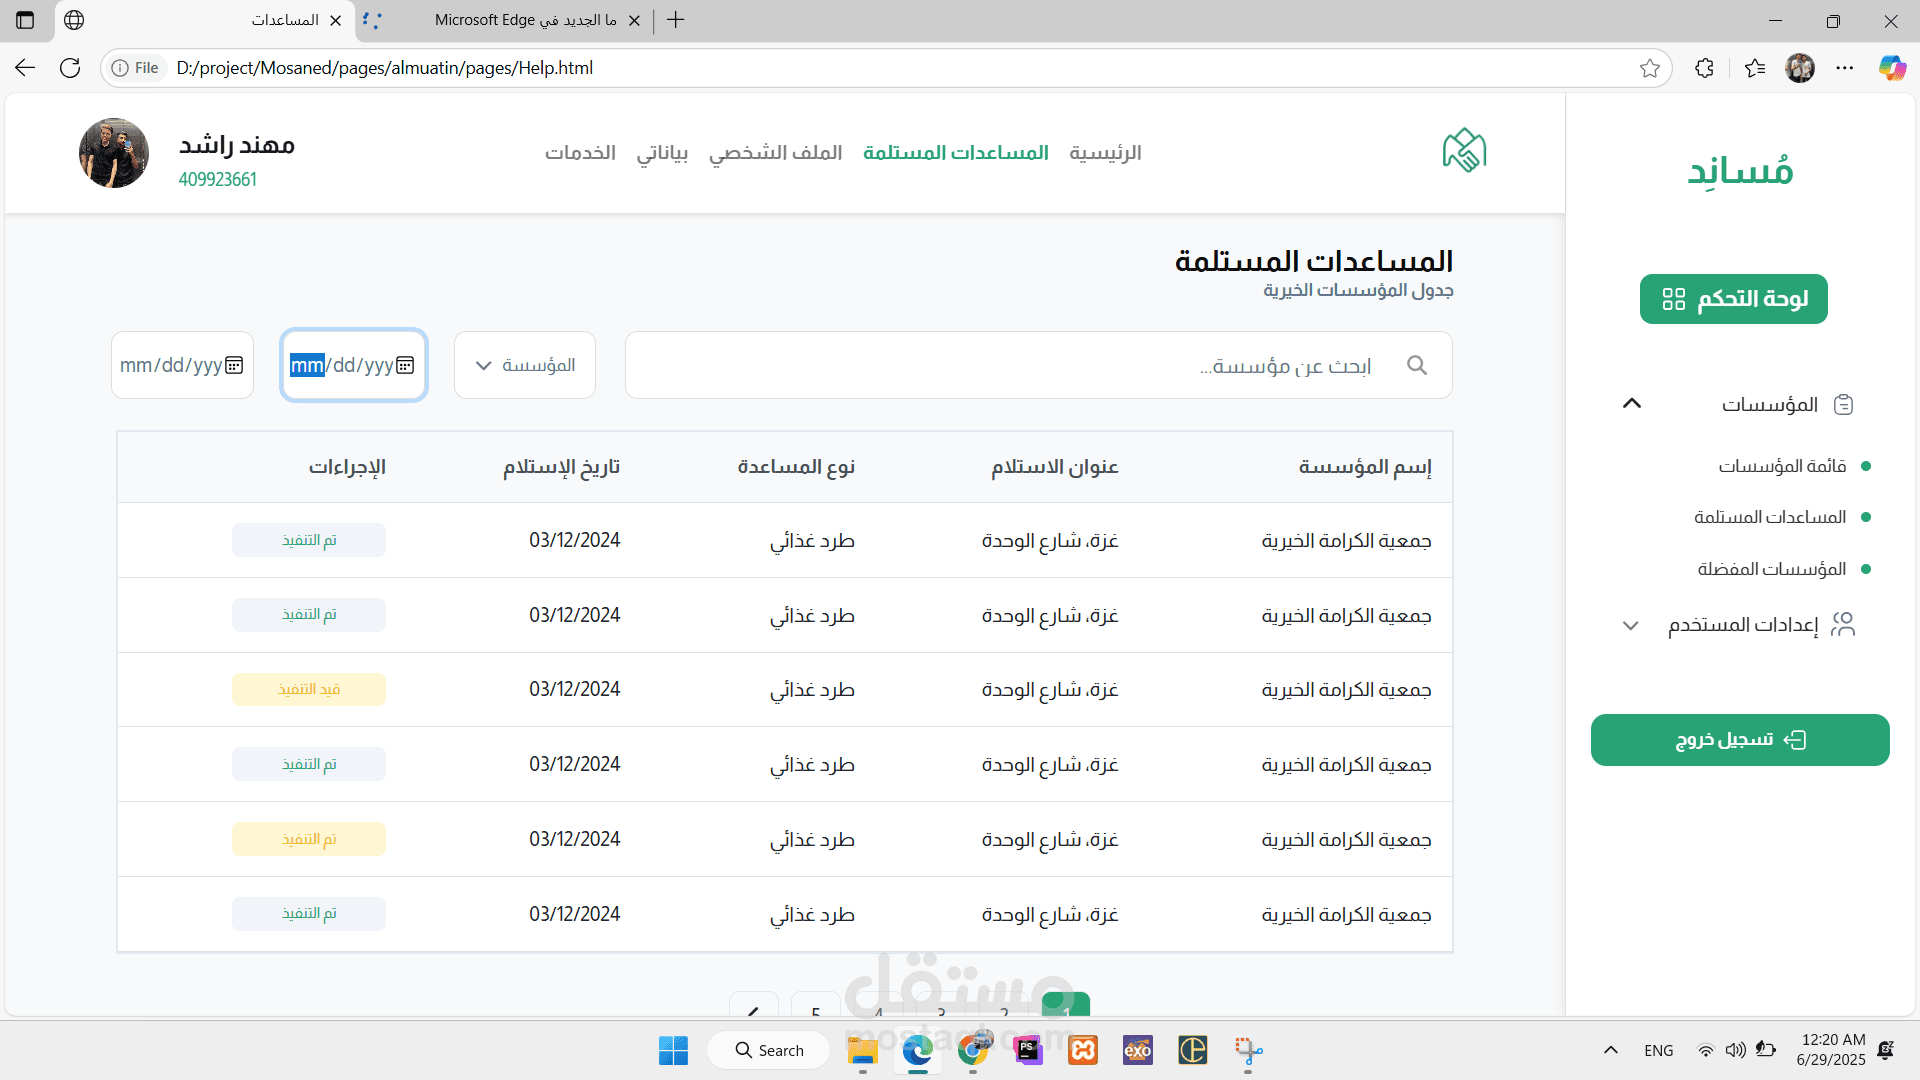This screenshot has height=1080, width=1920.
Task: Click the المؤسسات clipboard icon in sidebar
Action: (1844, 404)
